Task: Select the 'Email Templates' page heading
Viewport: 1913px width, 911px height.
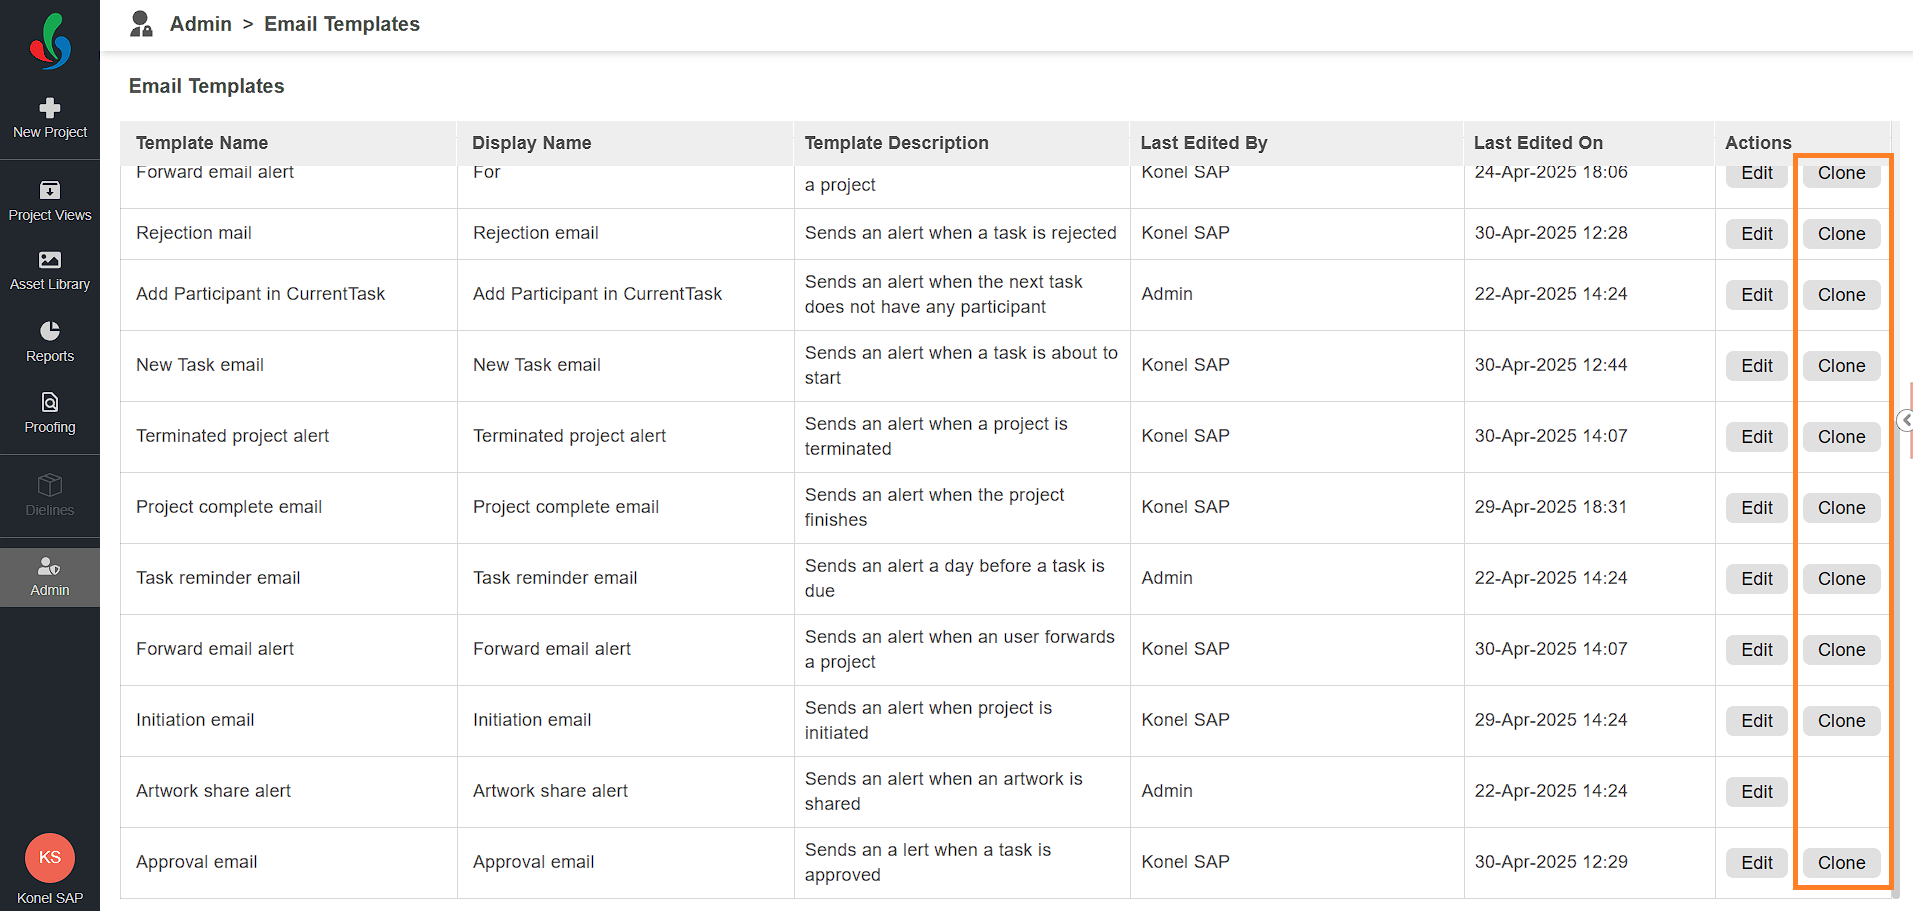Action: tap(207, 86)
